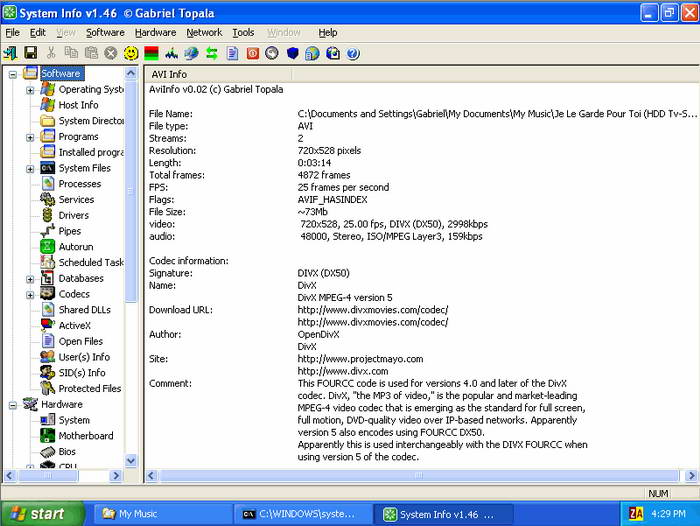Click the tree panel scroll-up arrow
700x526 pixels.
tap(131, 73)
